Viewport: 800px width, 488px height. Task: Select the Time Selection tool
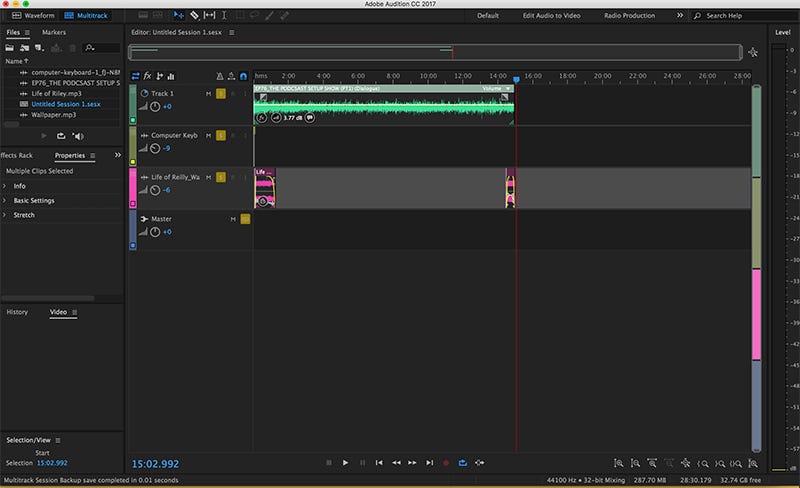coord(224,15)
